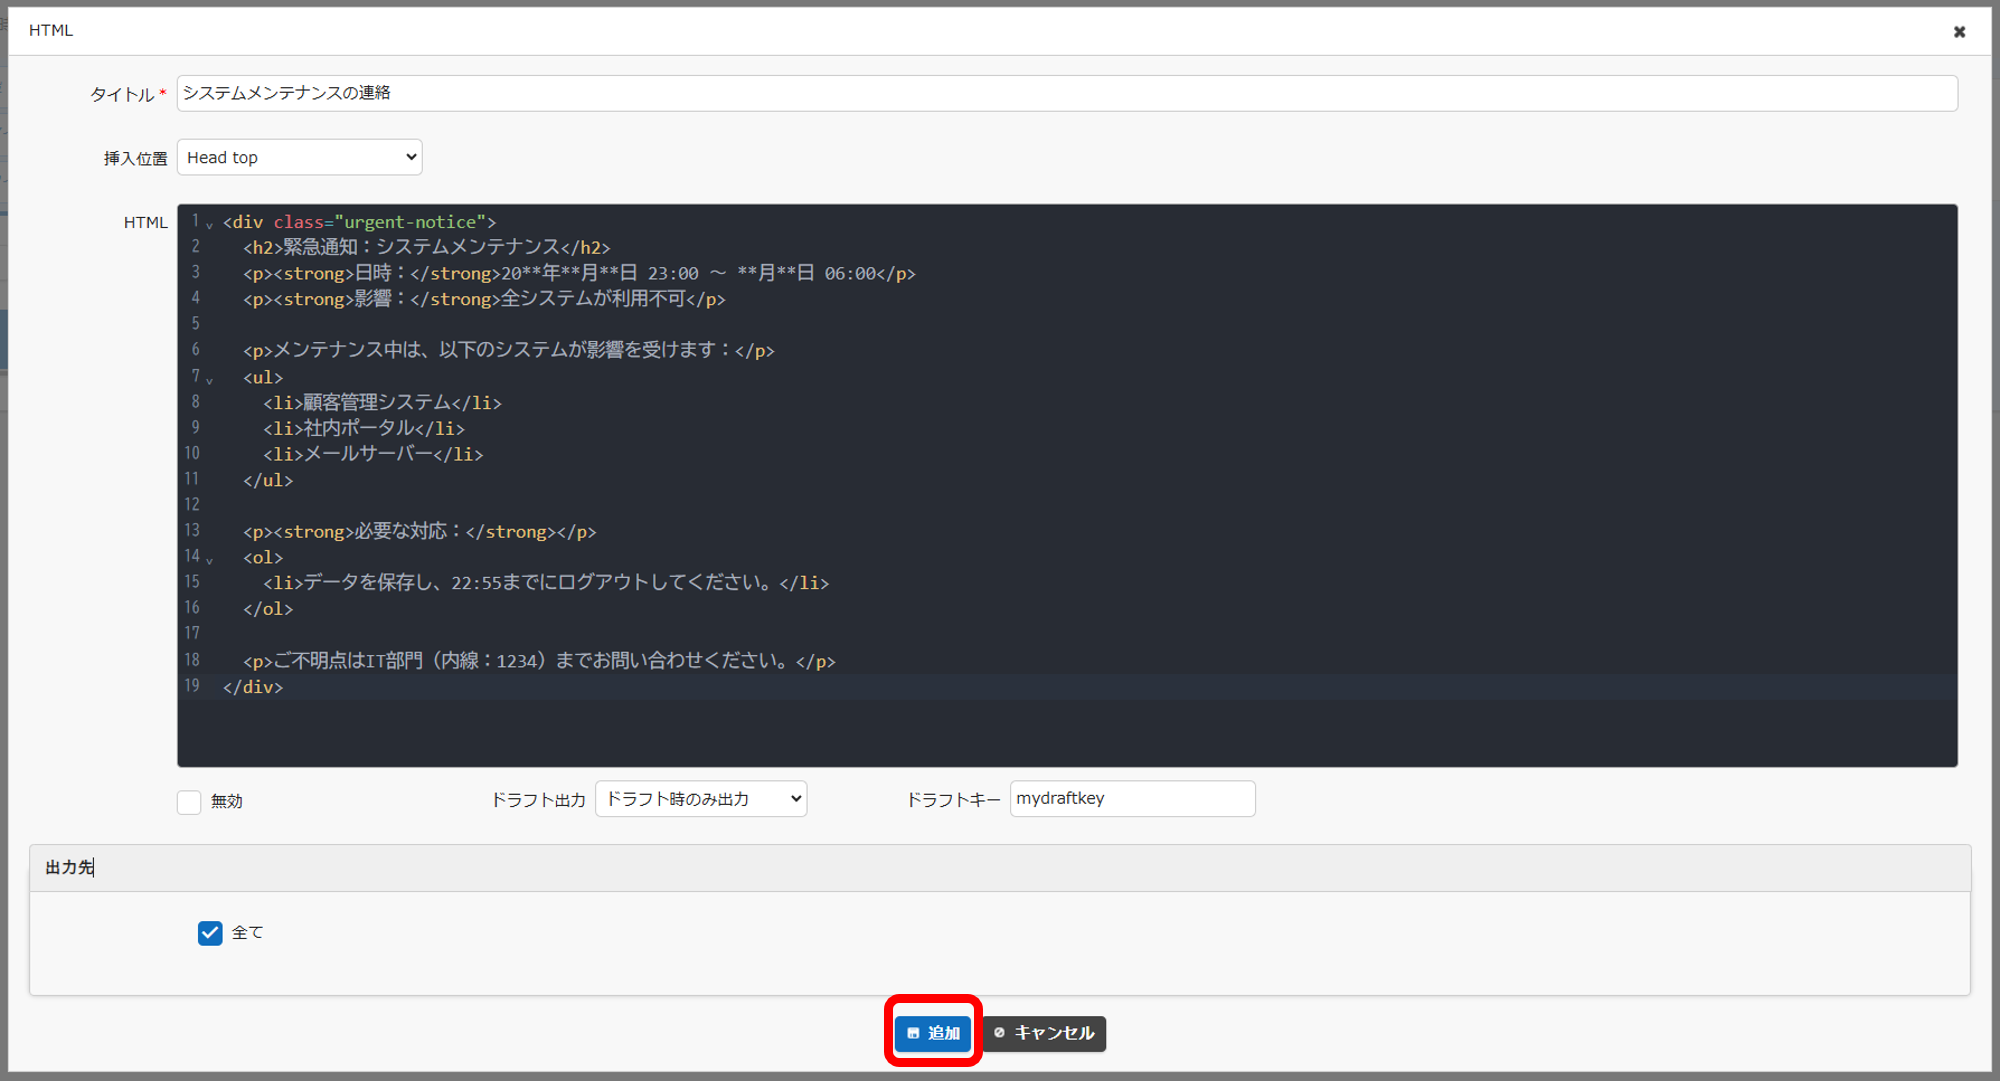The image size is (2000, 1081).
Task: Click the 無効 label text
Action: pyautogui.click(x=227, y=801)
